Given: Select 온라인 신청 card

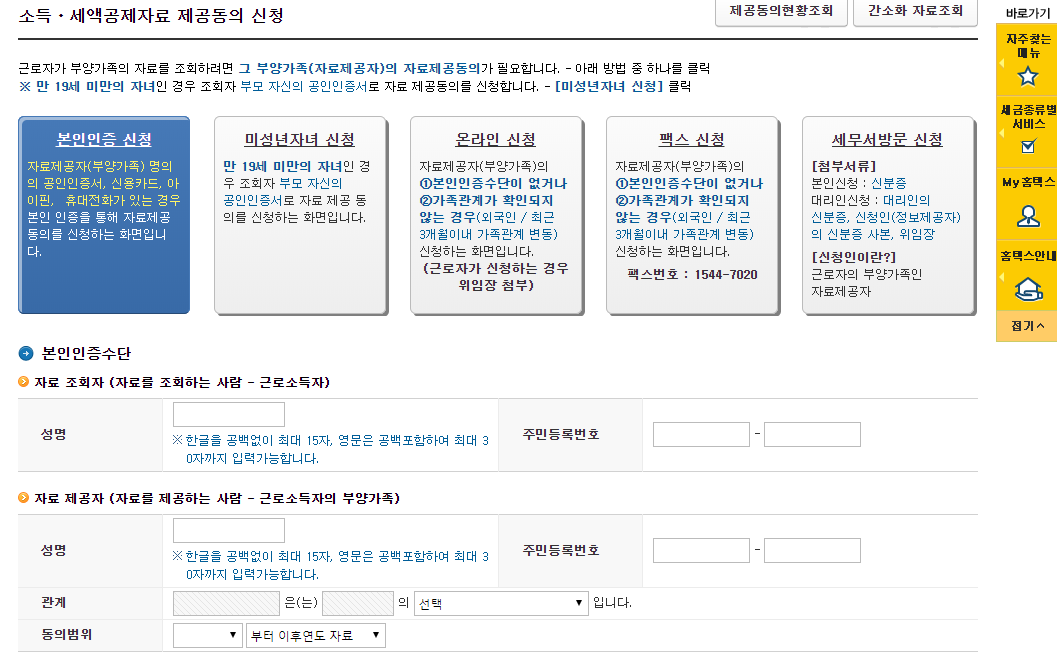Looking at the screenshot, I should click(x=496, y=215).
